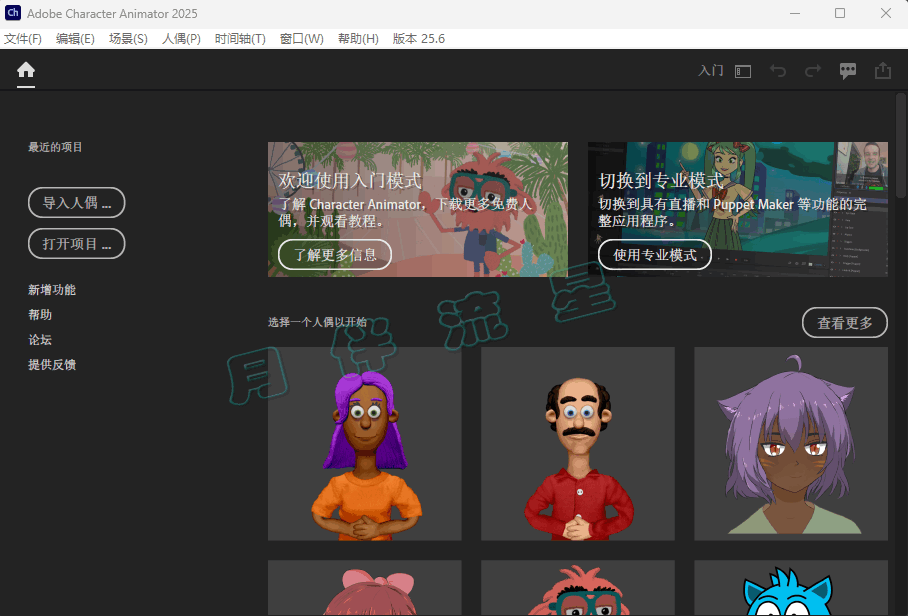Click the 导入人偶 button
908x616 pixels.
point(76,203)
